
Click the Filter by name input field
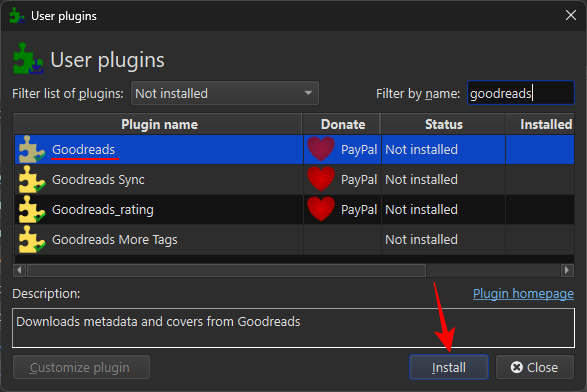(520, 93)
